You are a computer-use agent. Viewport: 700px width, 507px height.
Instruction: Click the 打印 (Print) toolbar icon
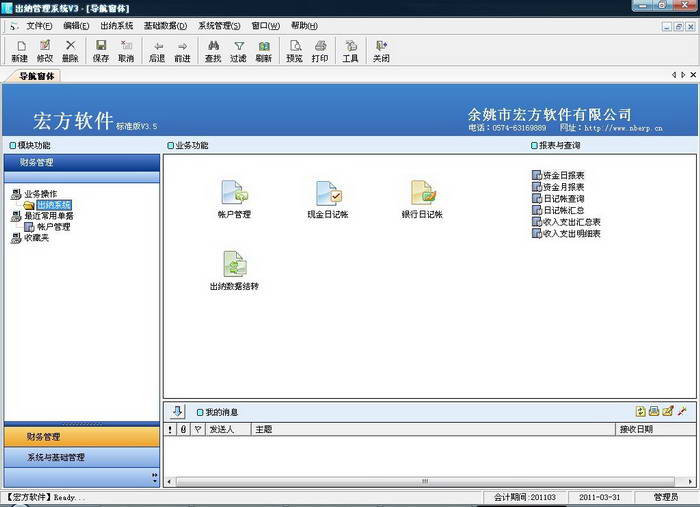click(x=320, y=51)
